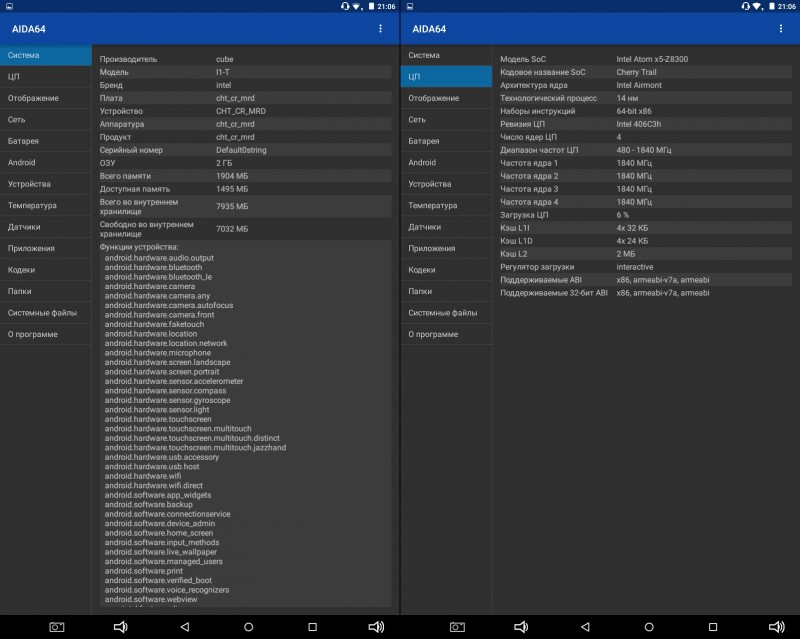This screenshot has height=639, width=800.
Task: Tap the Серийный номер row in system info
Action: click(244, 150)
